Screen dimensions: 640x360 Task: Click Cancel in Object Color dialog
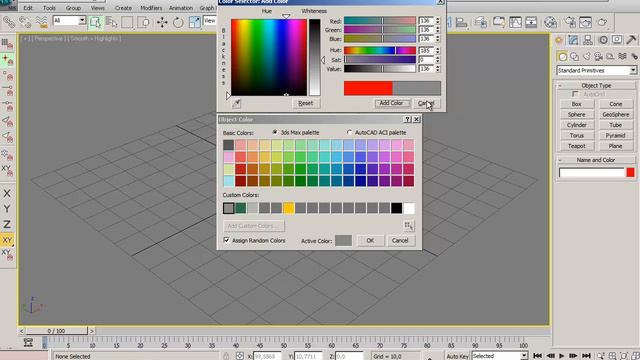(x=400, y=240)
